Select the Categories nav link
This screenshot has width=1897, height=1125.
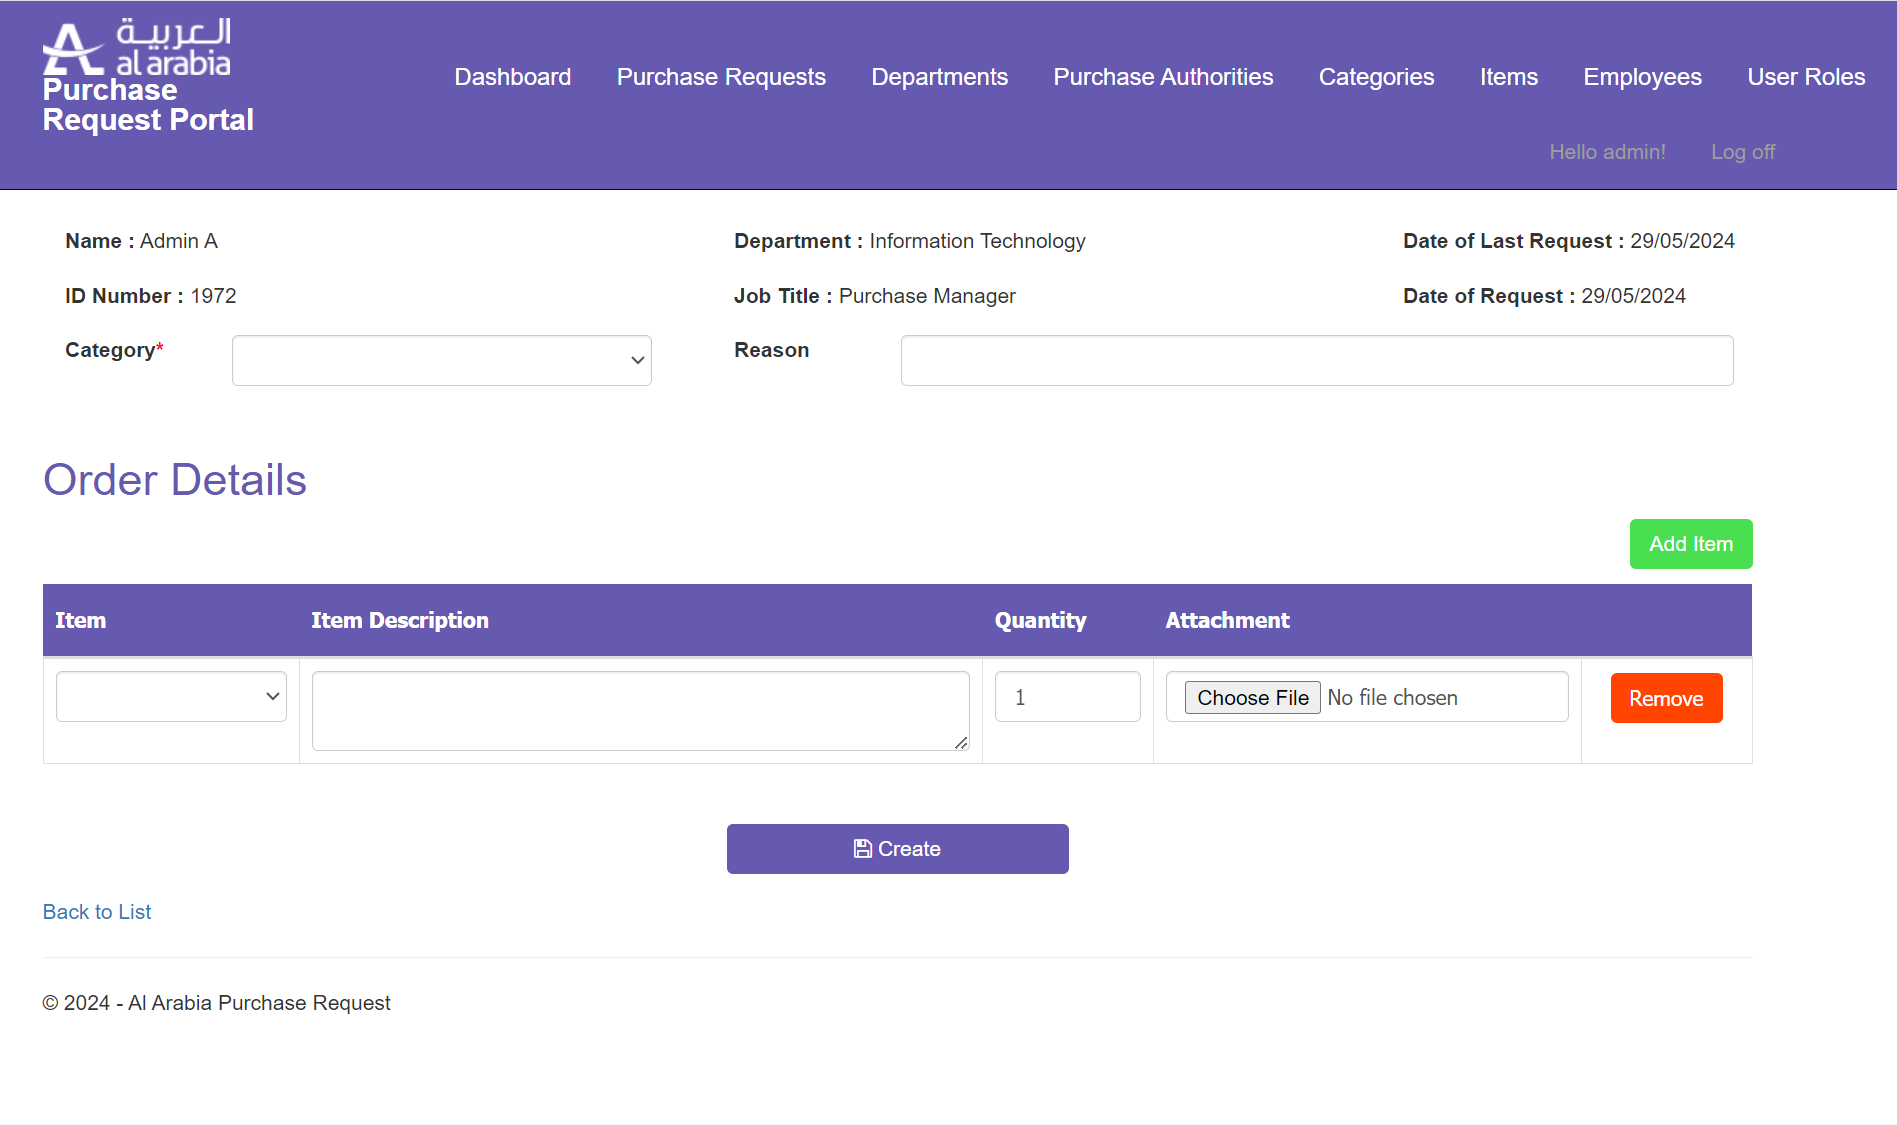[x=1376, y=77]
